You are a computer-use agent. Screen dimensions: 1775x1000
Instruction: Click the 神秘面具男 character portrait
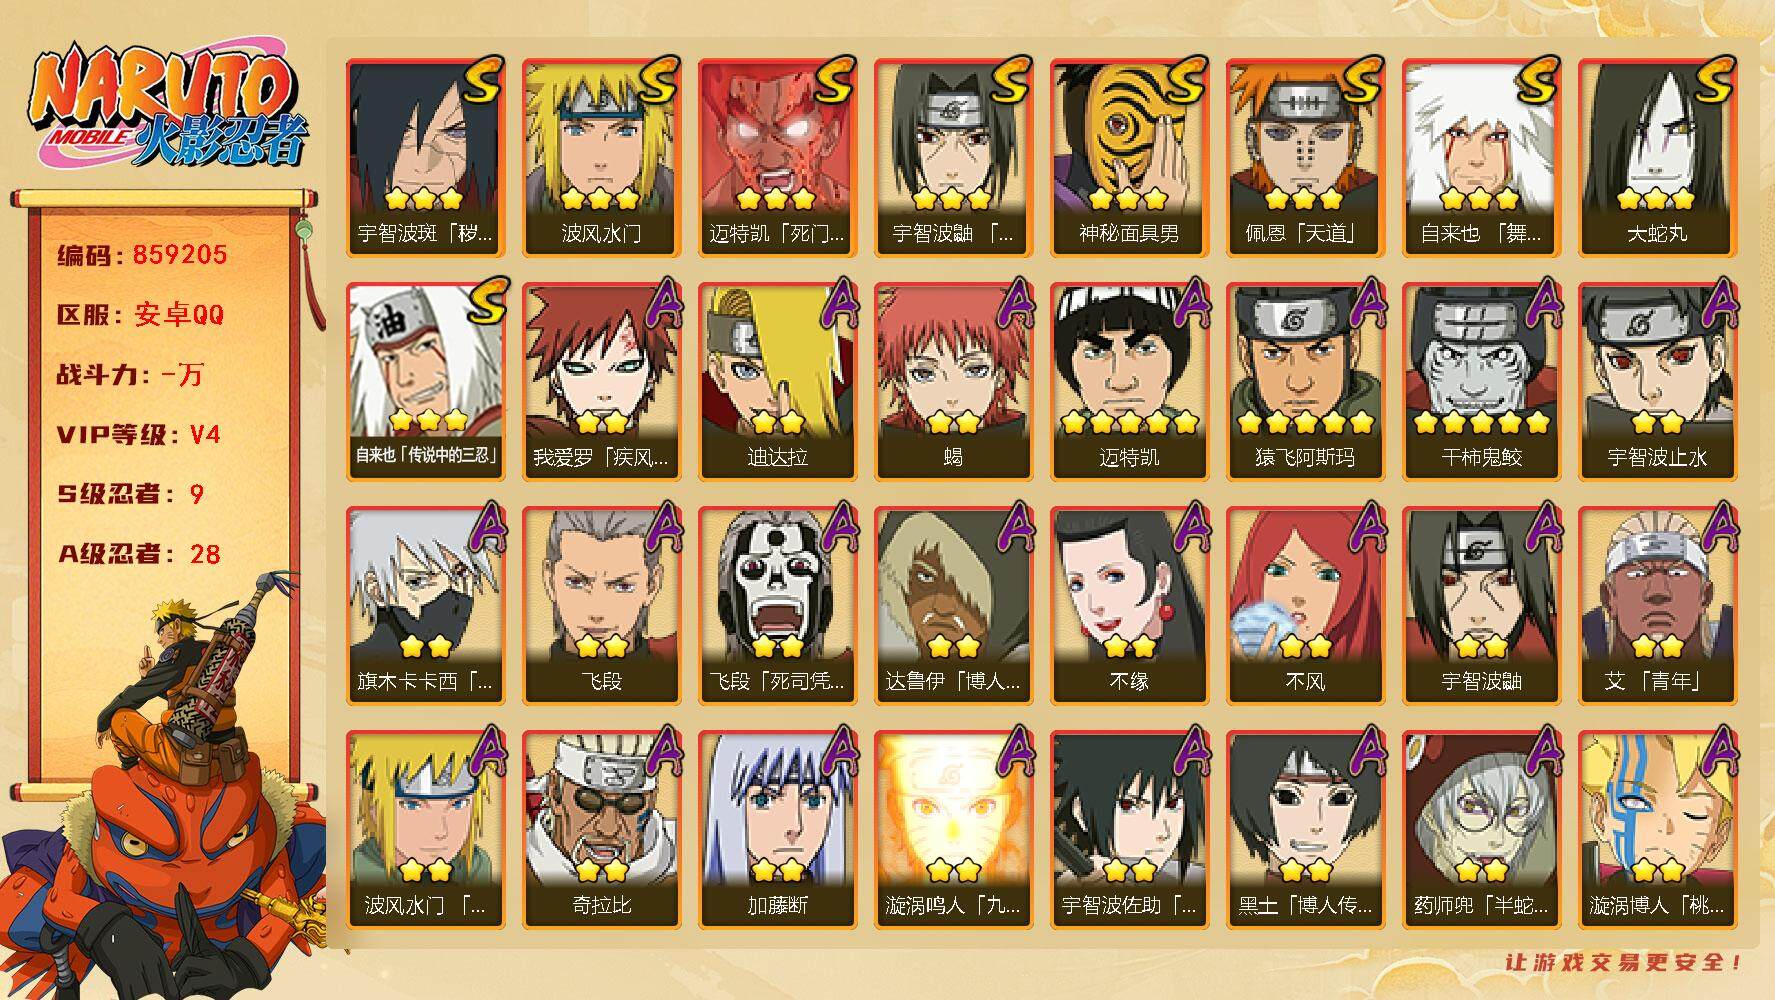pyautogui.click(x=1129, y=158)
